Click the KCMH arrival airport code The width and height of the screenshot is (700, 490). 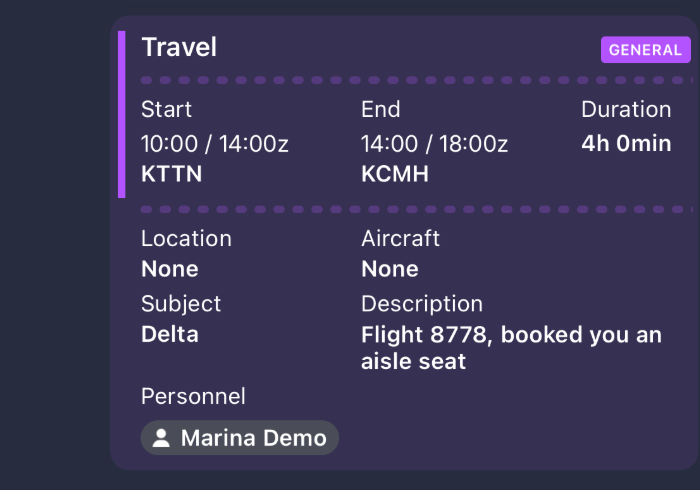tap(395, 174)
